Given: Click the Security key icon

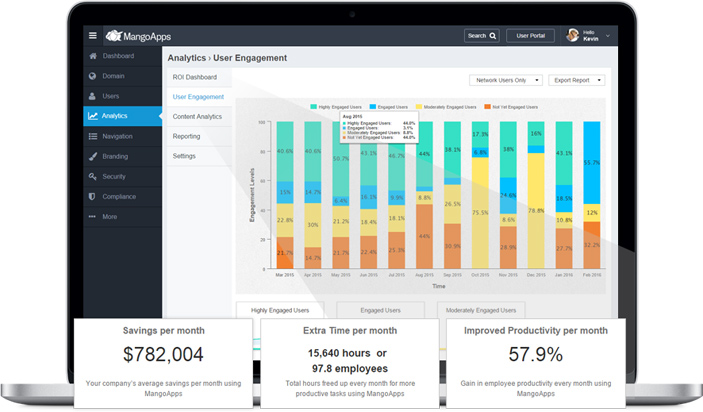Looking at the screenshot, I should click(x=92, y=177).
